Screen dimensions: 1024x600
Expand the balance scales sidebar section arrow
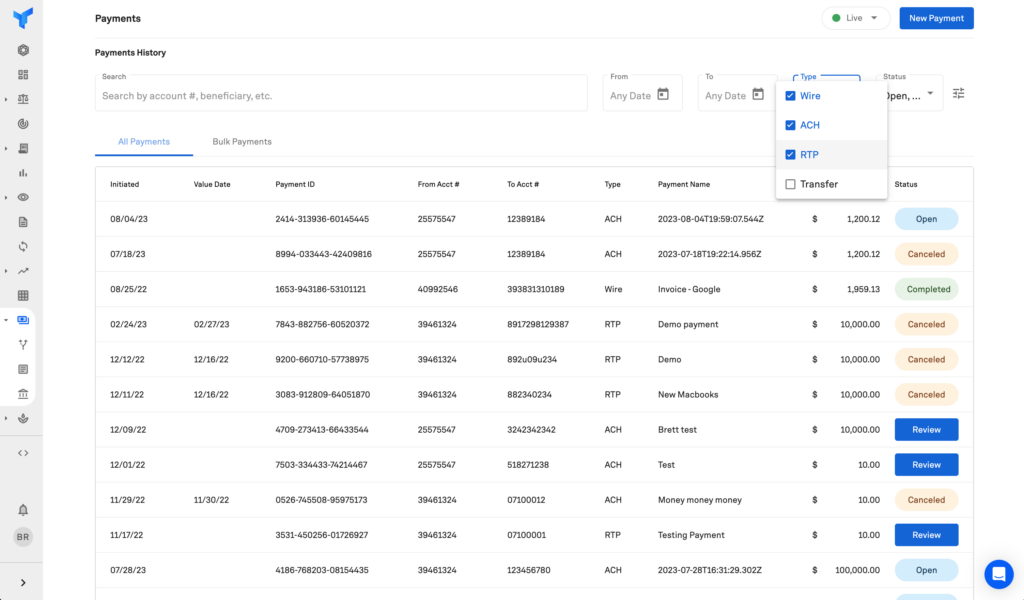6,99
